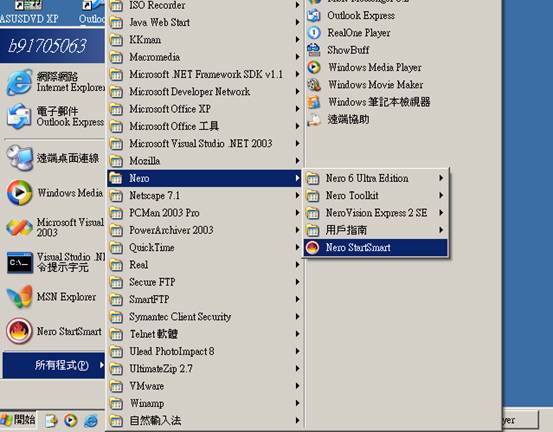Image resolution: width=553 pixels, height=432 pixels.
Task: Open Microsoft Visual Studio .NET 2003 folder
Action: [204, 144]
